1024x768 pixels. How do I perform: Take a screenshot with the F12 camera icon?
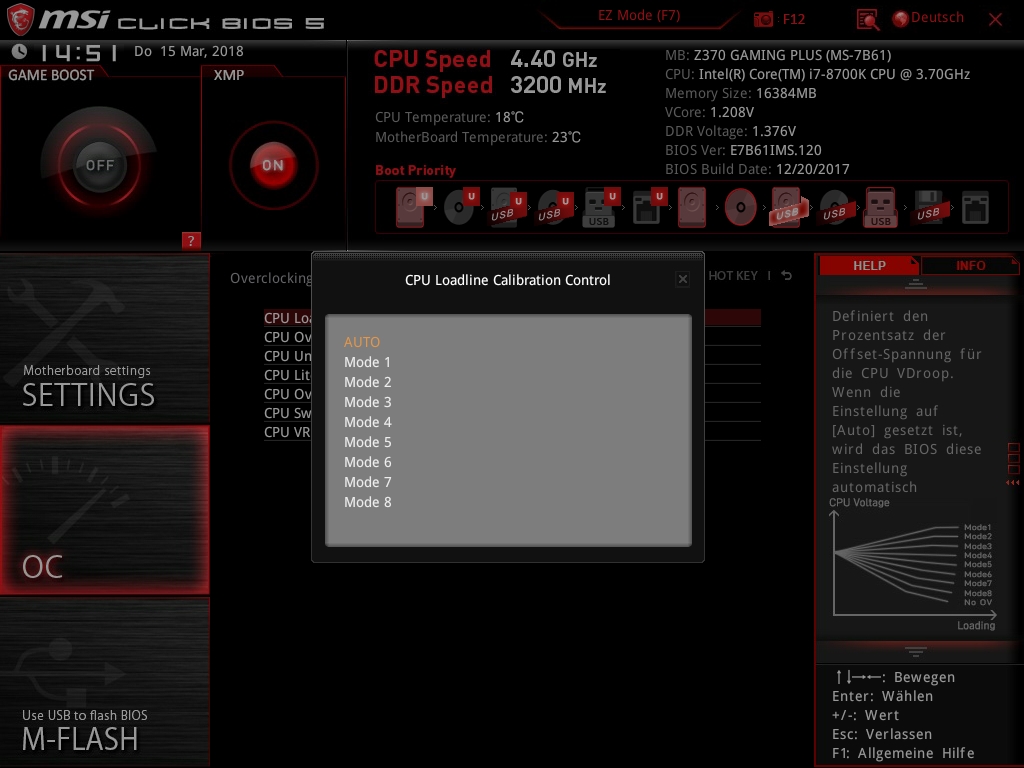pyautogui.click(x=763, y=19)
